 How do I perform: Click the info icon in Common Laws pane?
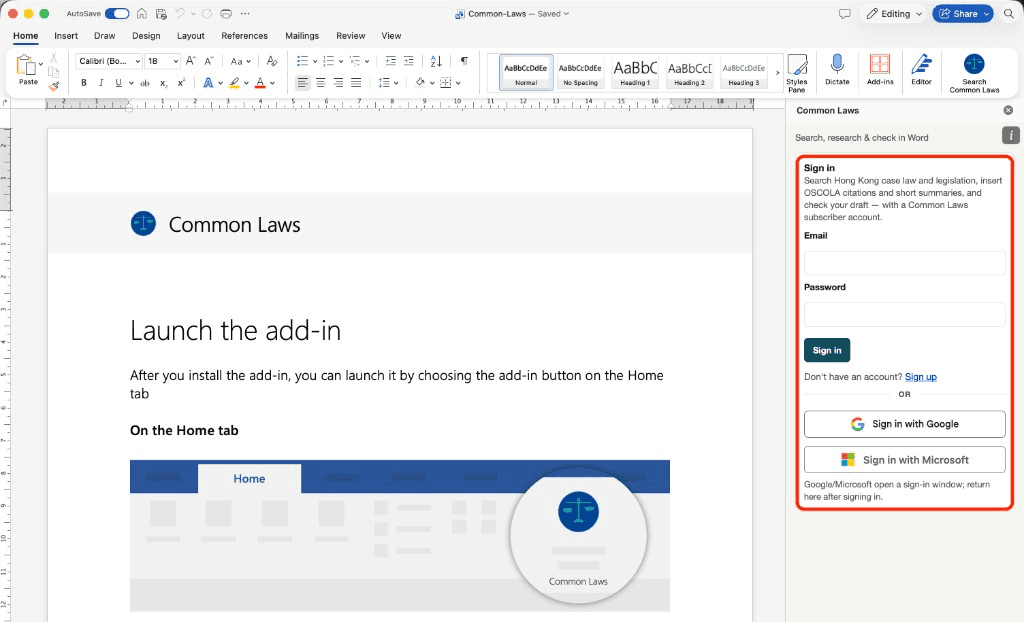click(x=1010, y=135)
